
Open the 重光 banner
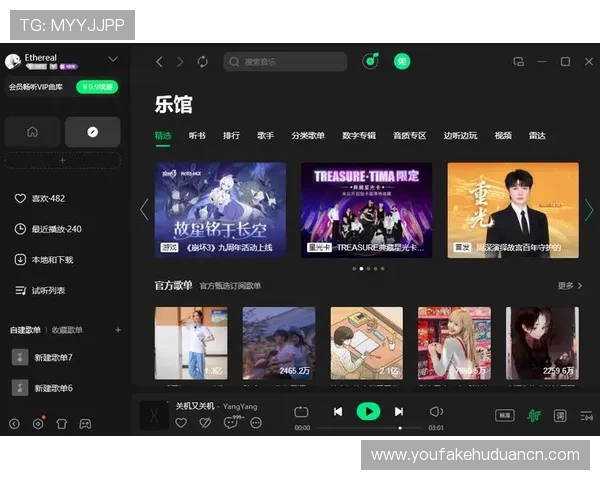(513, 210)
